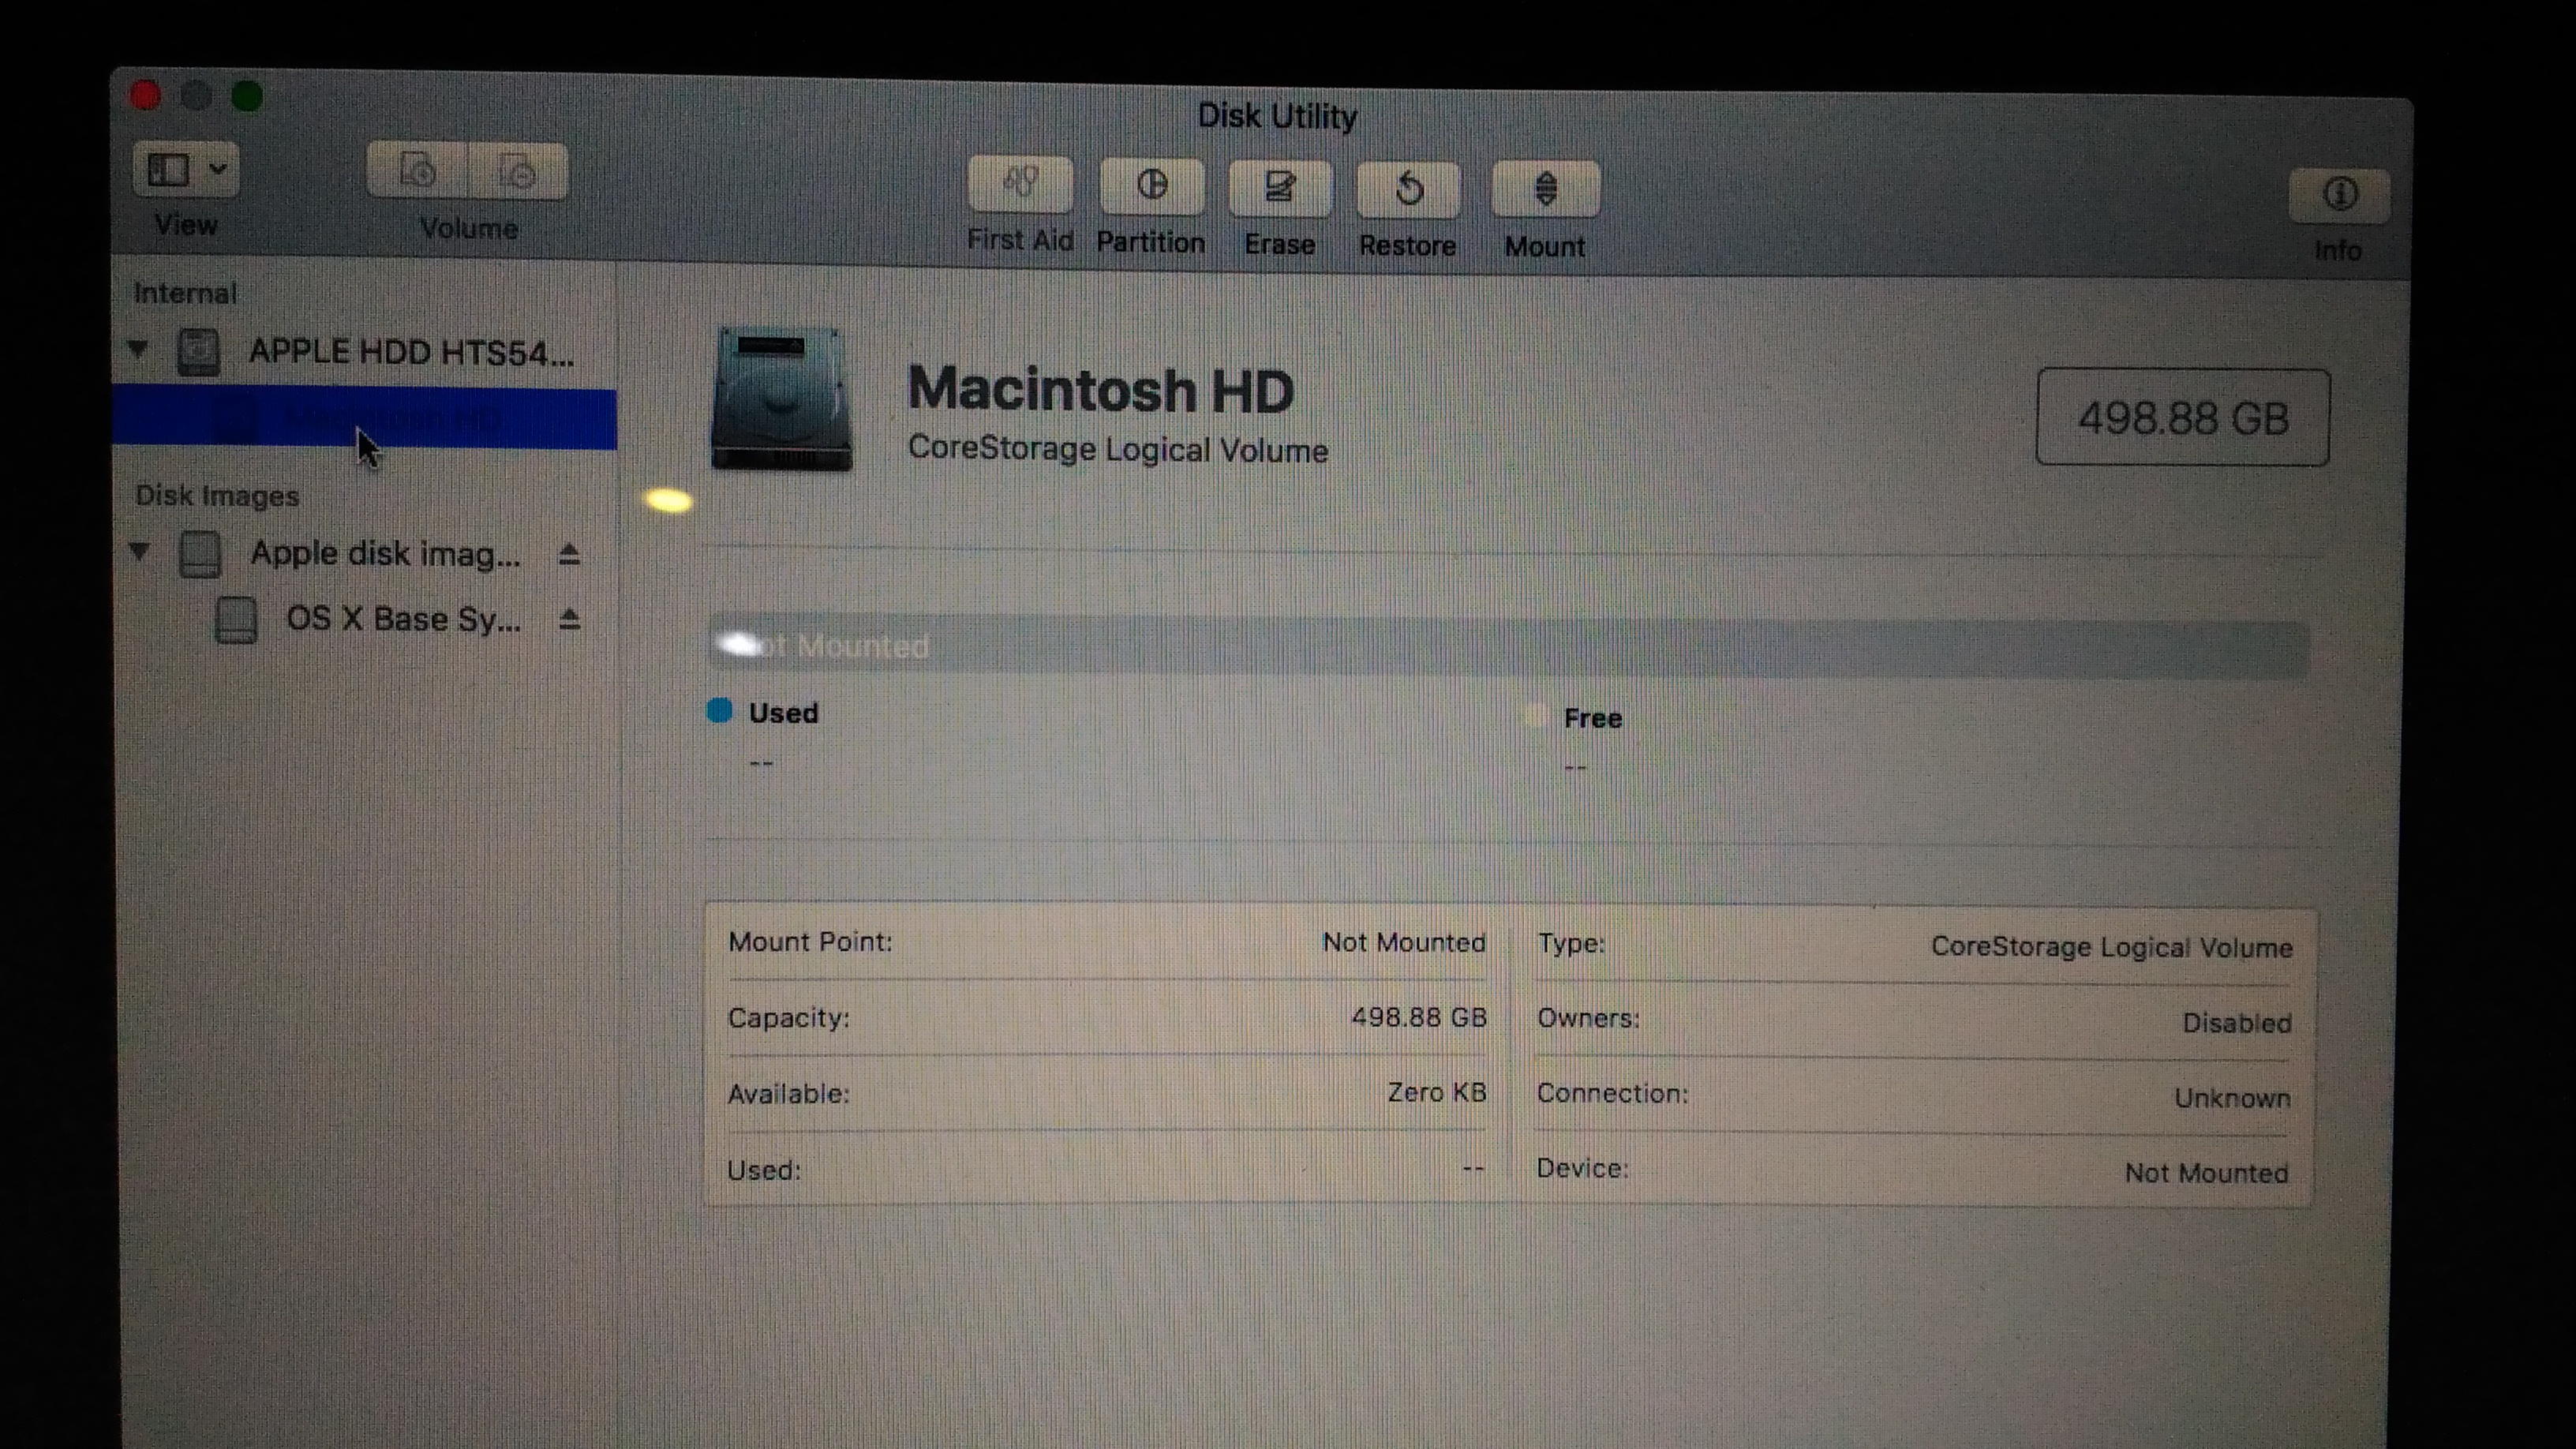
Task: Eject the Apple disk image
Action: coord(569,554)
